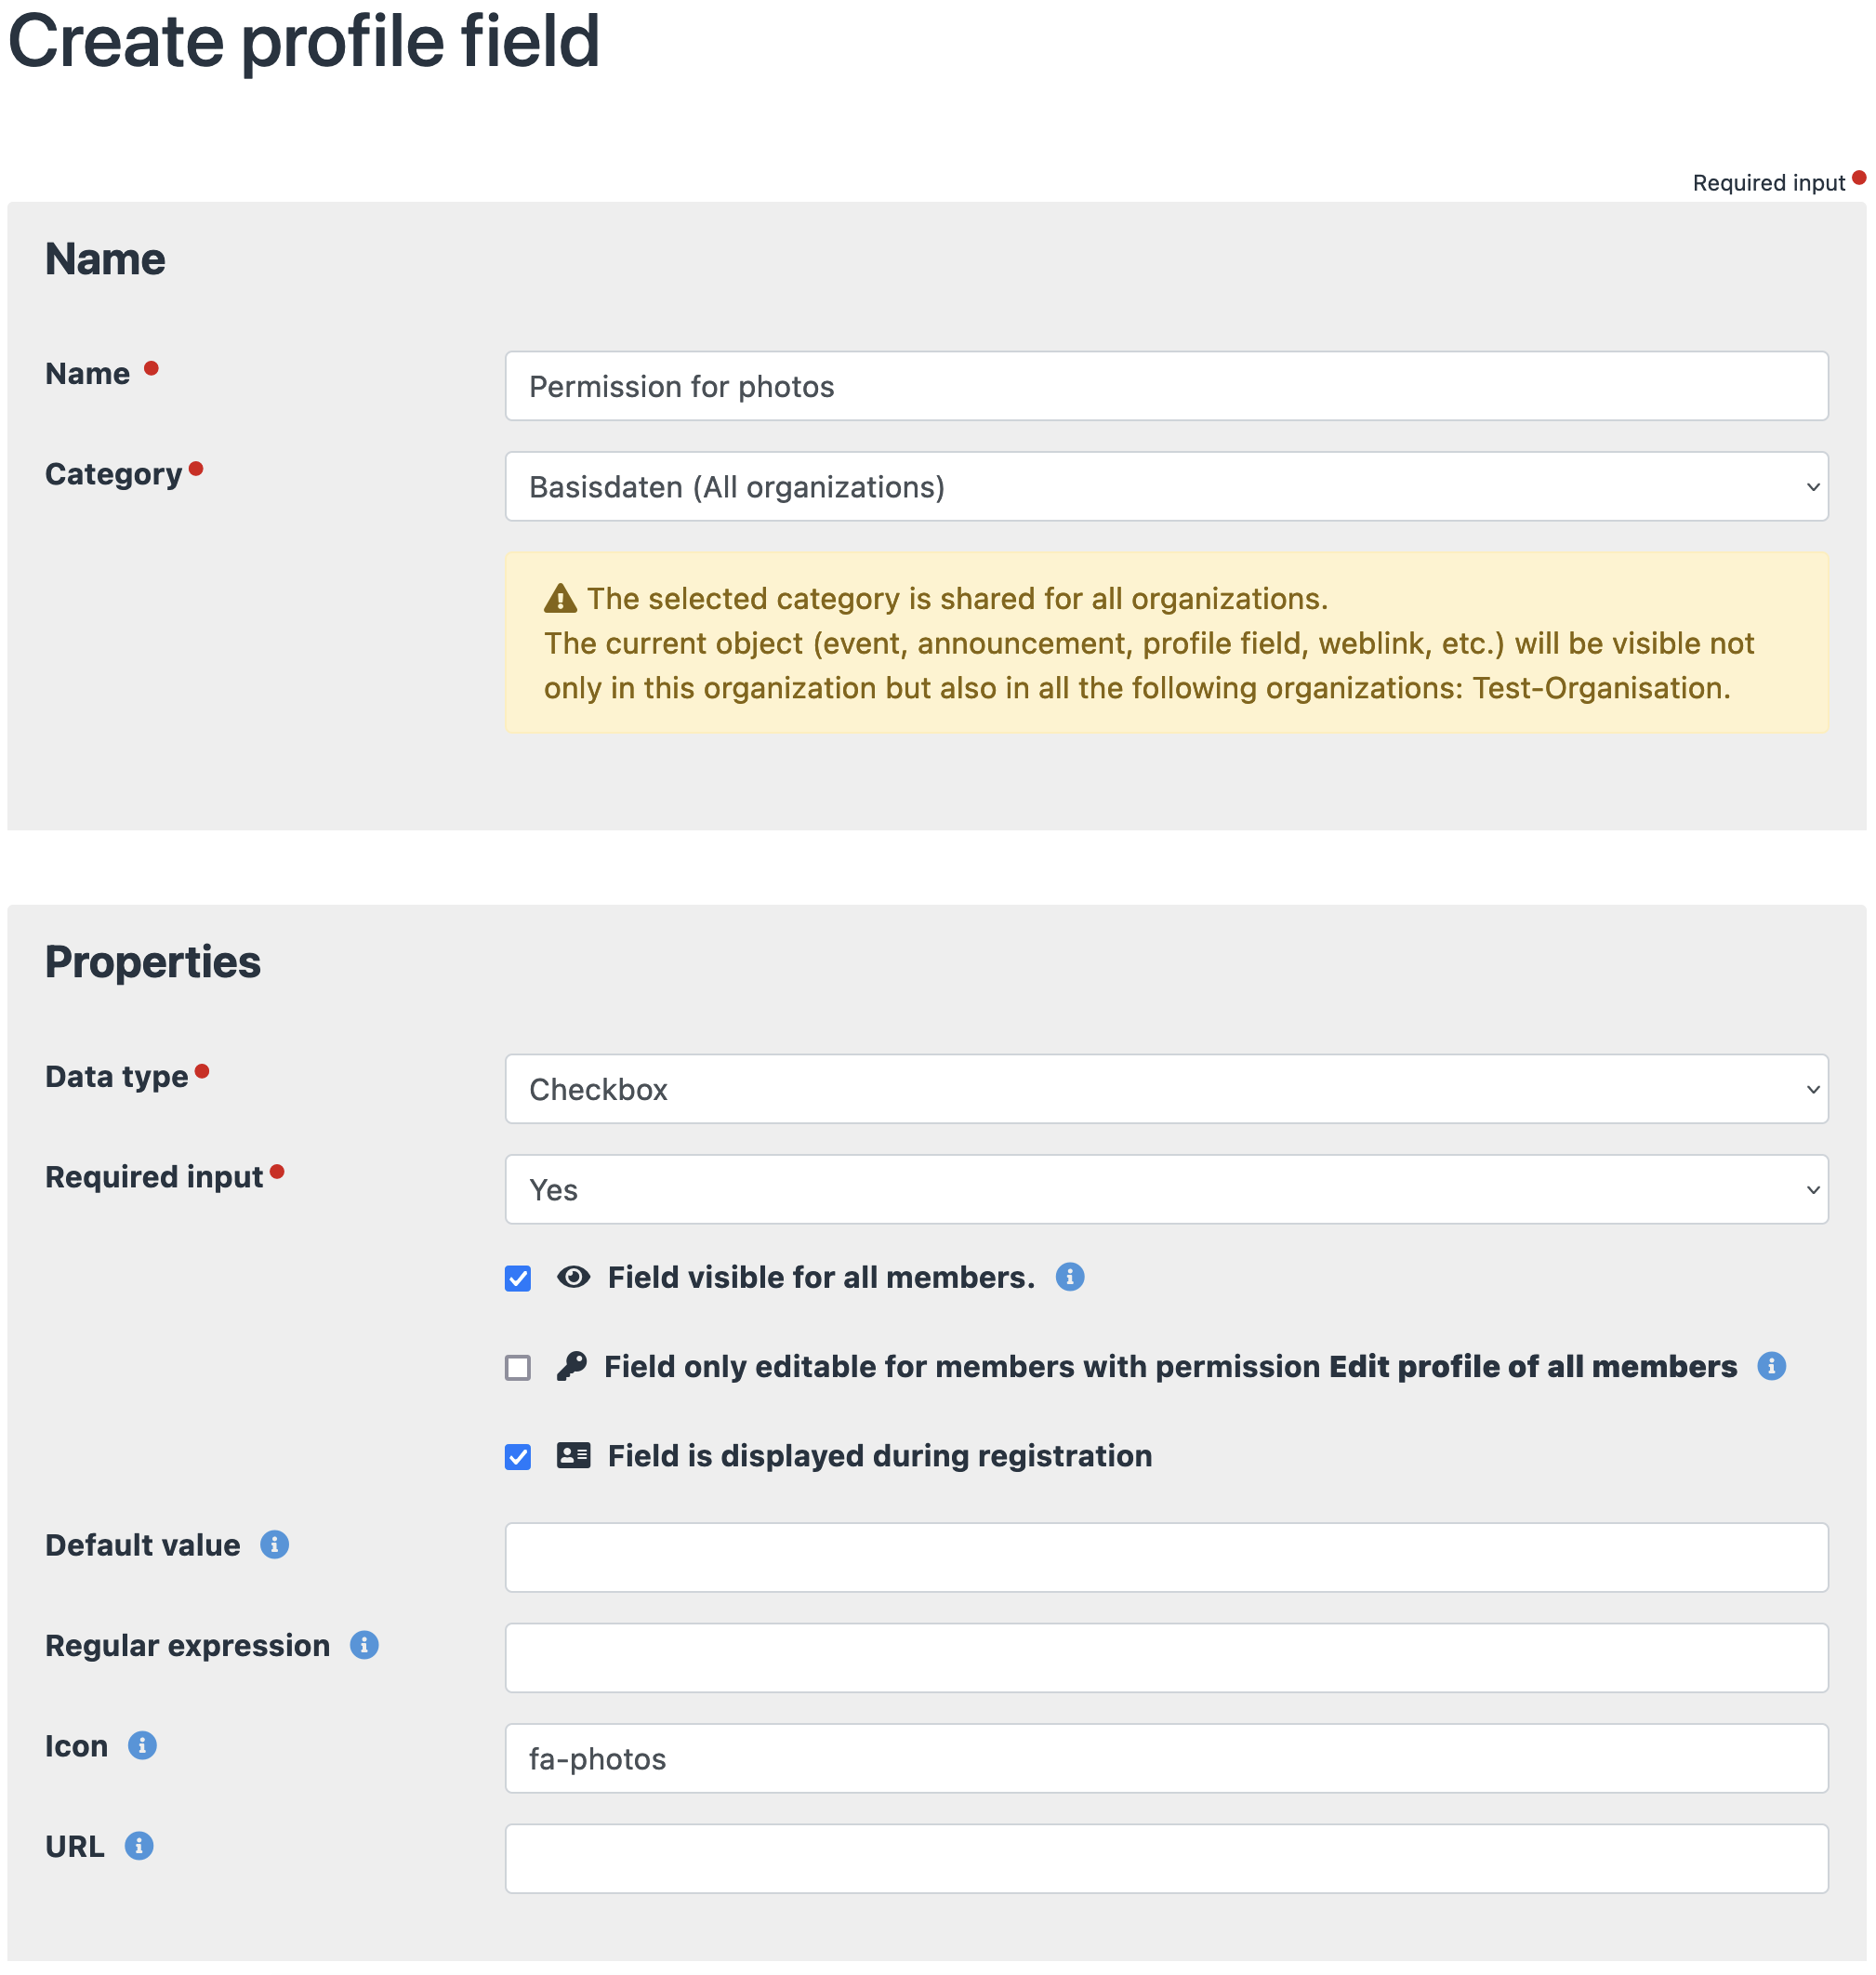Expand the Required input dropdown

pos(1166,1190)
